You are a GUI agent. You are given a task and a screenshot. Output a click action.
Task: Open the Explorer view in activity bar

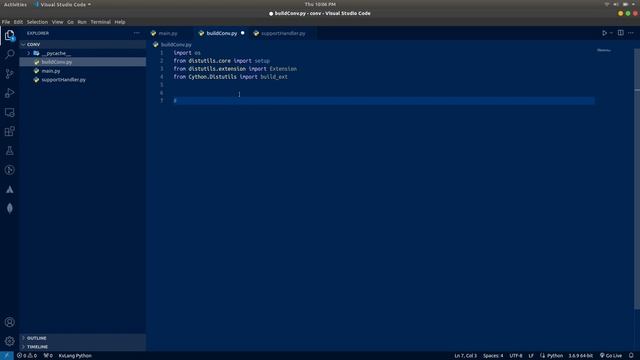pos(9,36)
